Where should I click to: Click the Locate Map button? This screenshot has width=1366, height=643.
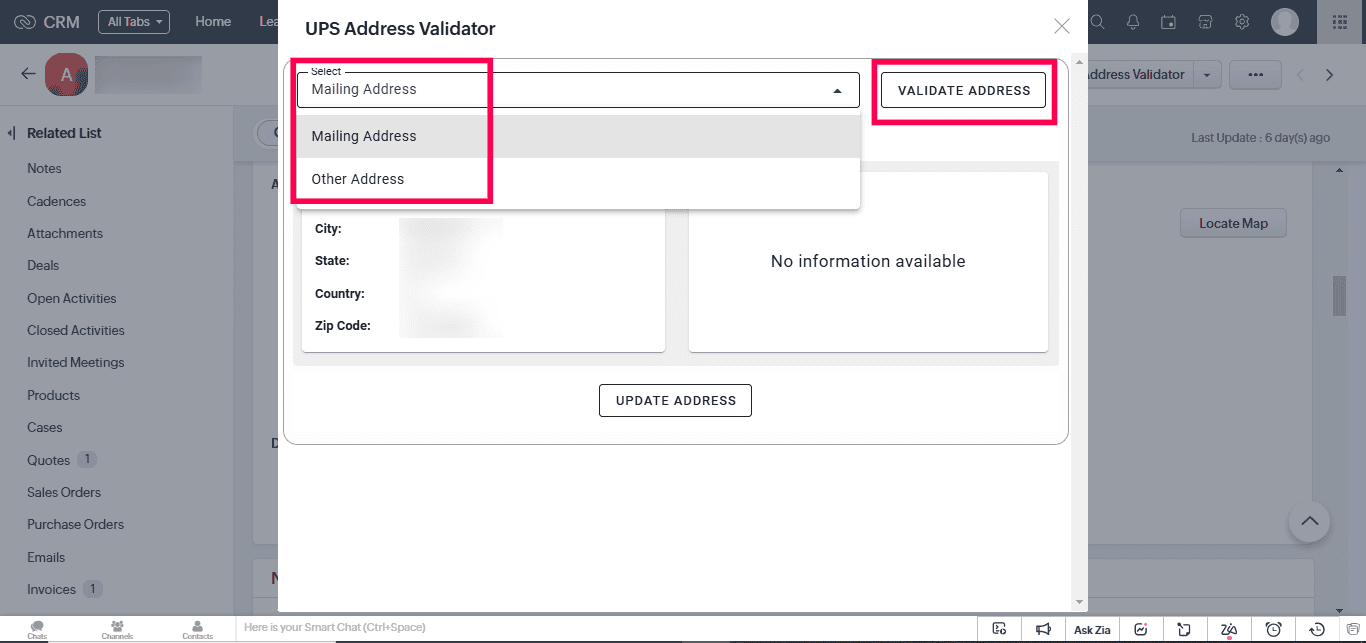tap(1233, 223)
